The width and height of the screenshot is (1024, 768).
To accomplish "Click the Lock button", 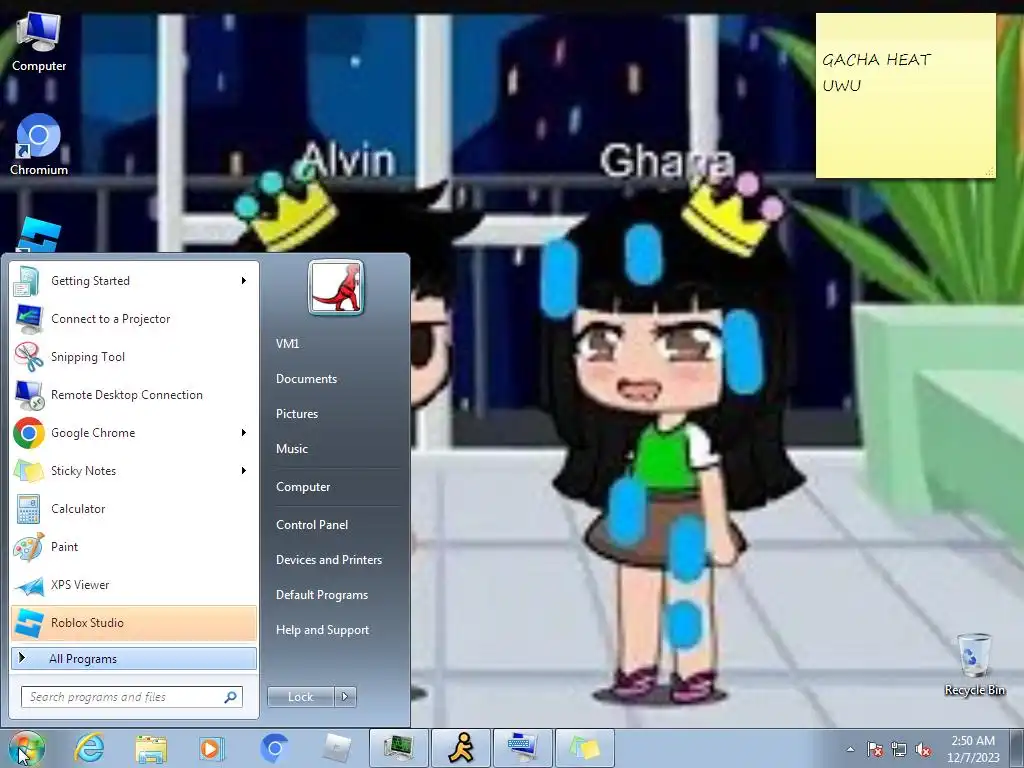I will tap(301, 697).
